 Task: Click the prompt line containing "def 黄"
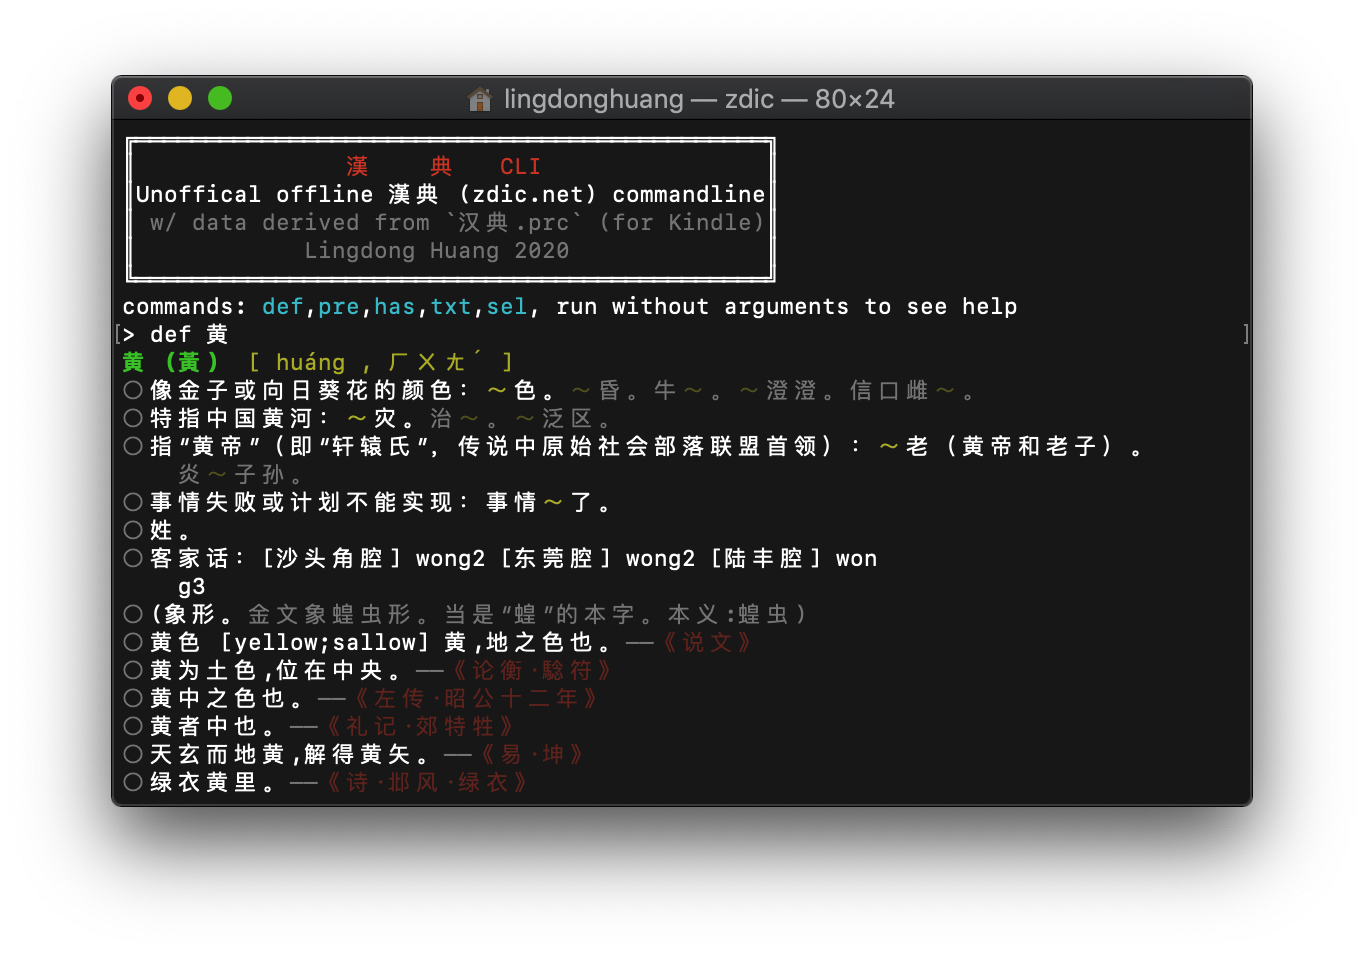point(189,335)
